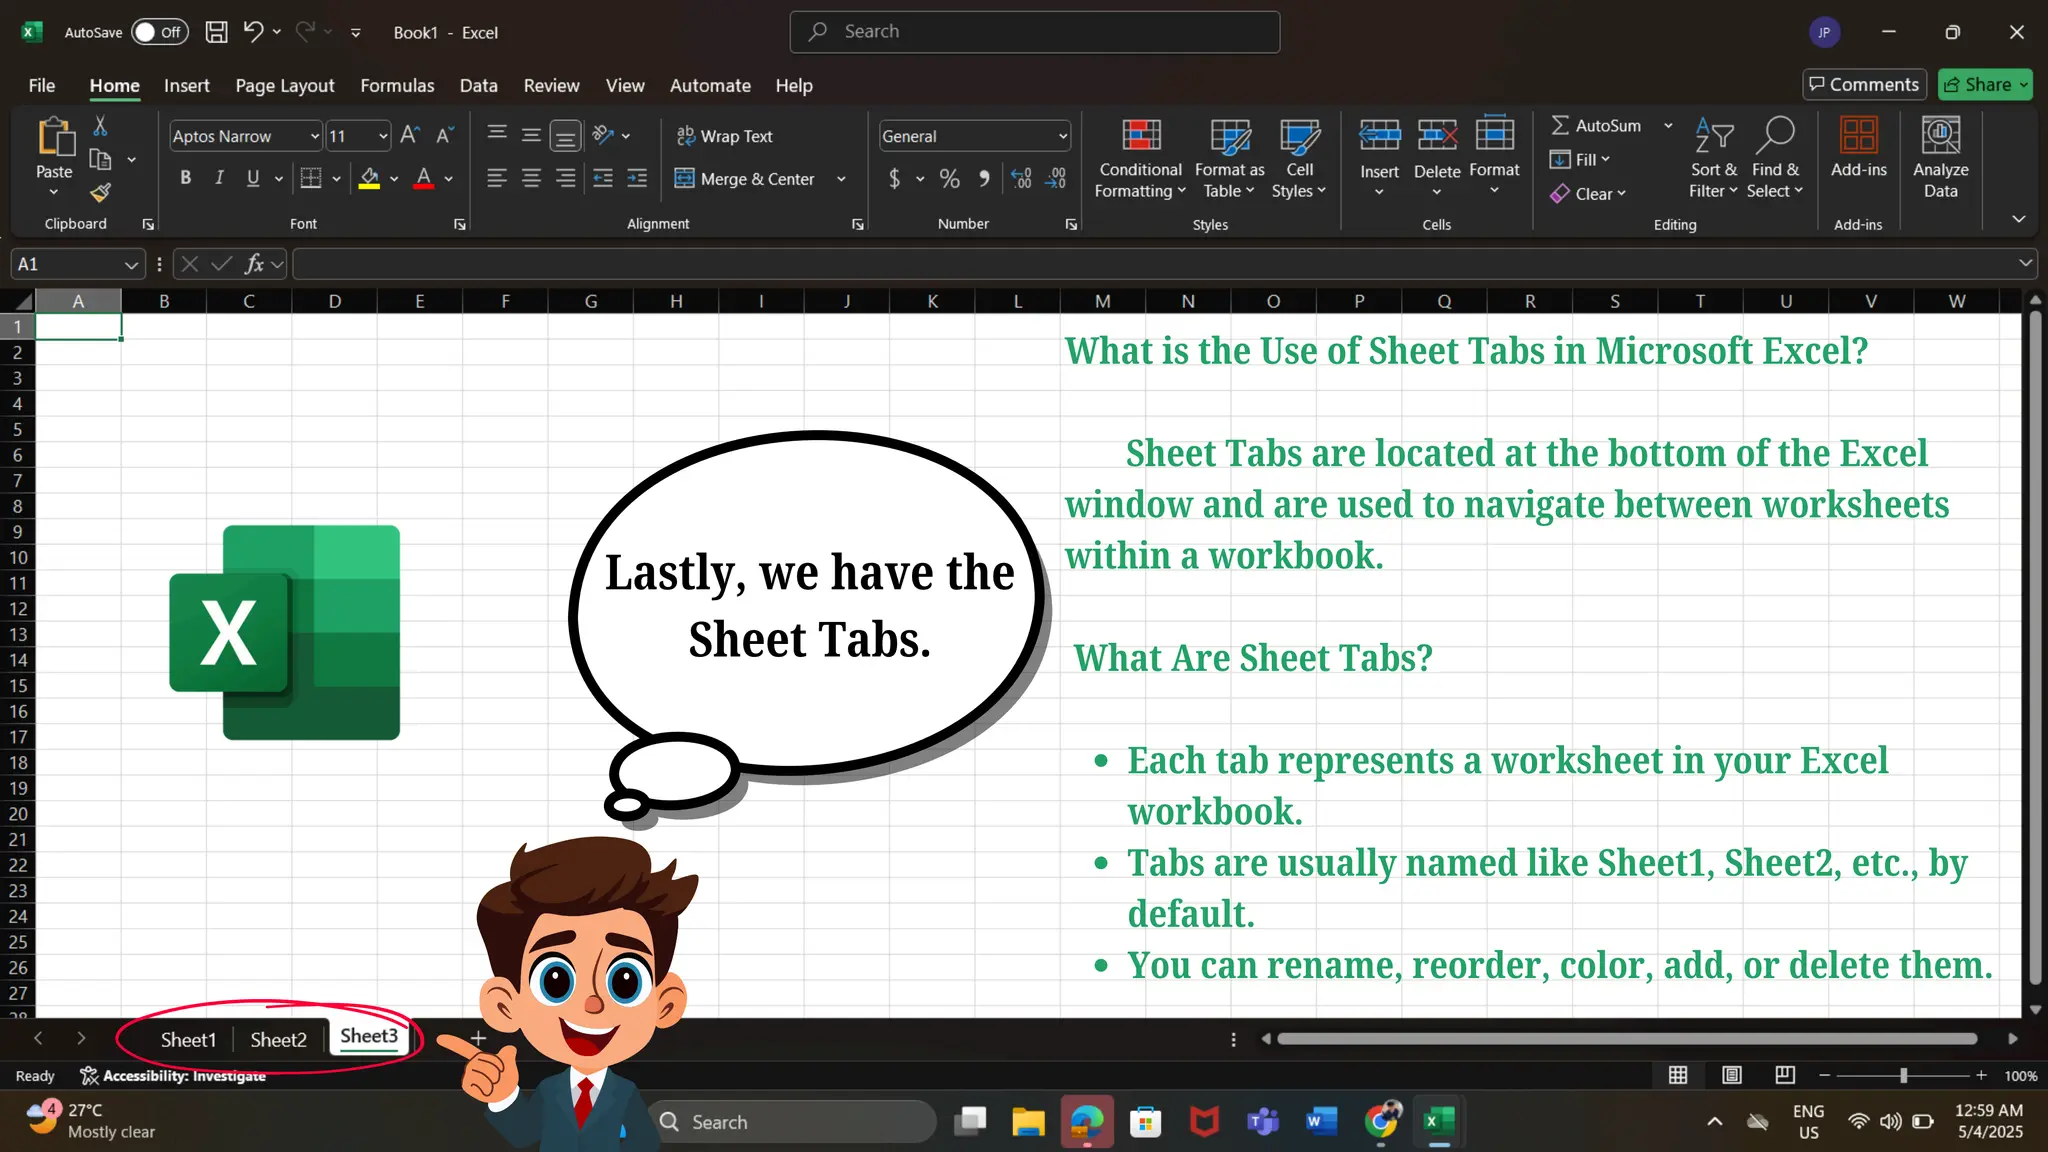
Task: Switch to Insert ribbon tab
Action: point(187,85)
